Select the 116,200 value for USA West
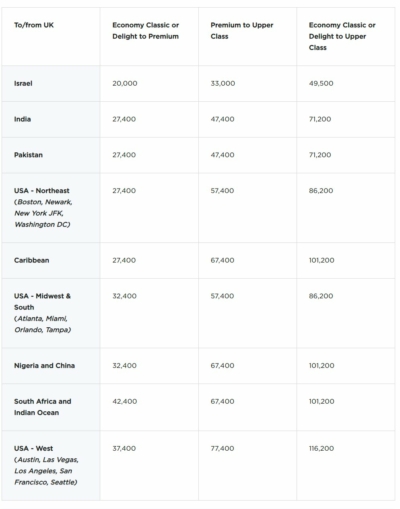 point(321,448)
